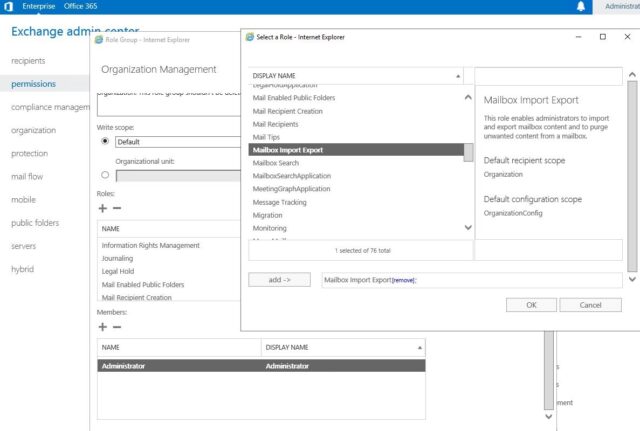Remove a member with the minus icon under Members
This screenshot has height=431, width=640.
tap(117, 327)
